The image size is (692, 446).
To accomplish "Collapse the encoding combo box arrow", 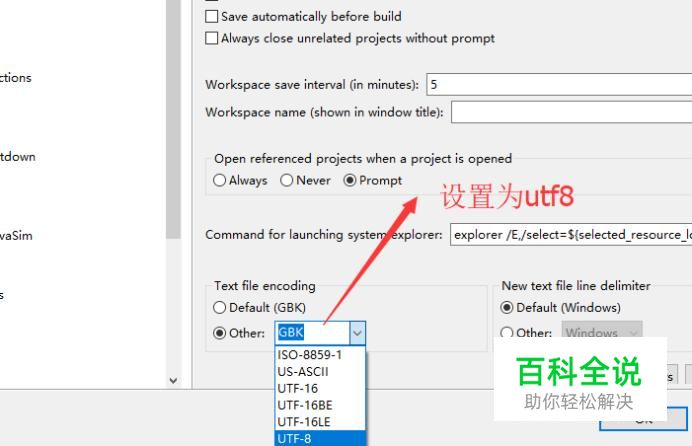I will point(357,333).
